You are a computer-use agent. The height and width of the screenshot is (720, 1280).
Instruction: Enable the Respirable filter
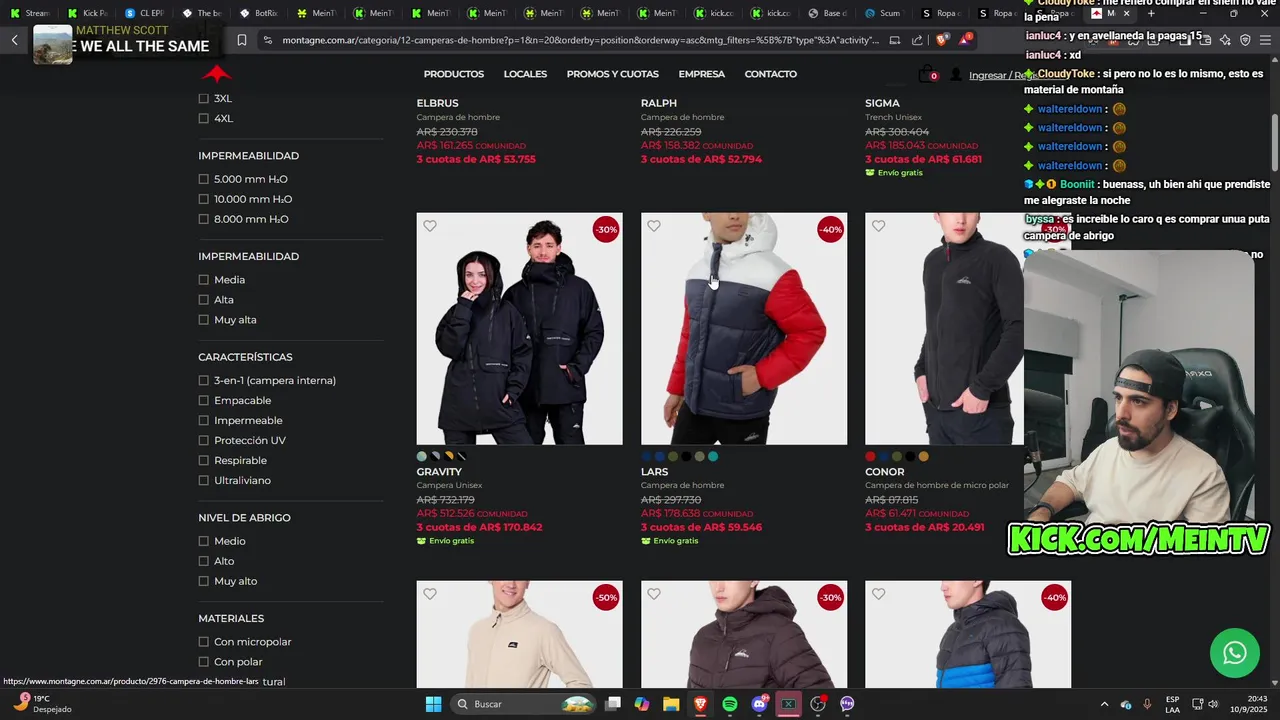[x=204, y=460]
